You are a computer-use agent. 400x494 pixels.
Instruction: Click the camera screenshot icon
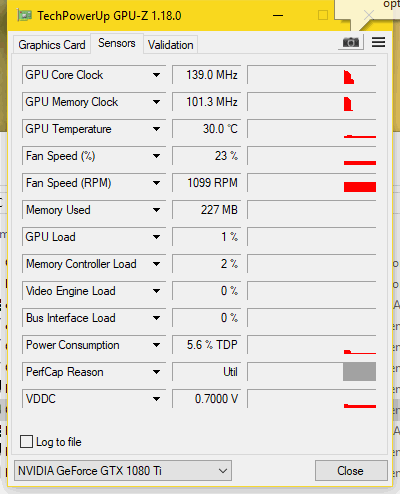coord(351,42)
